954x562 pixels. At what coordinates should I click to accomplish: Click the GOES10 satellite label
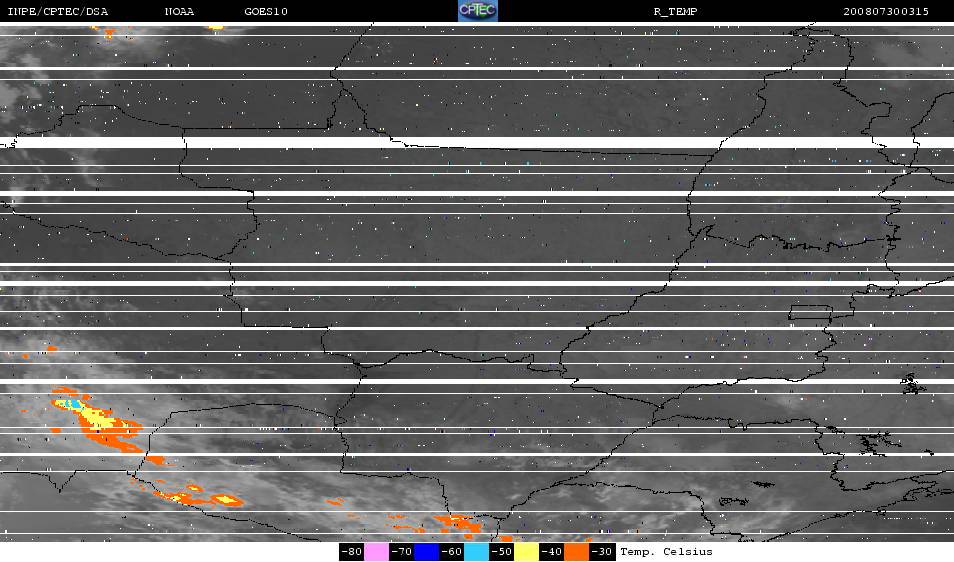[266, 11]
